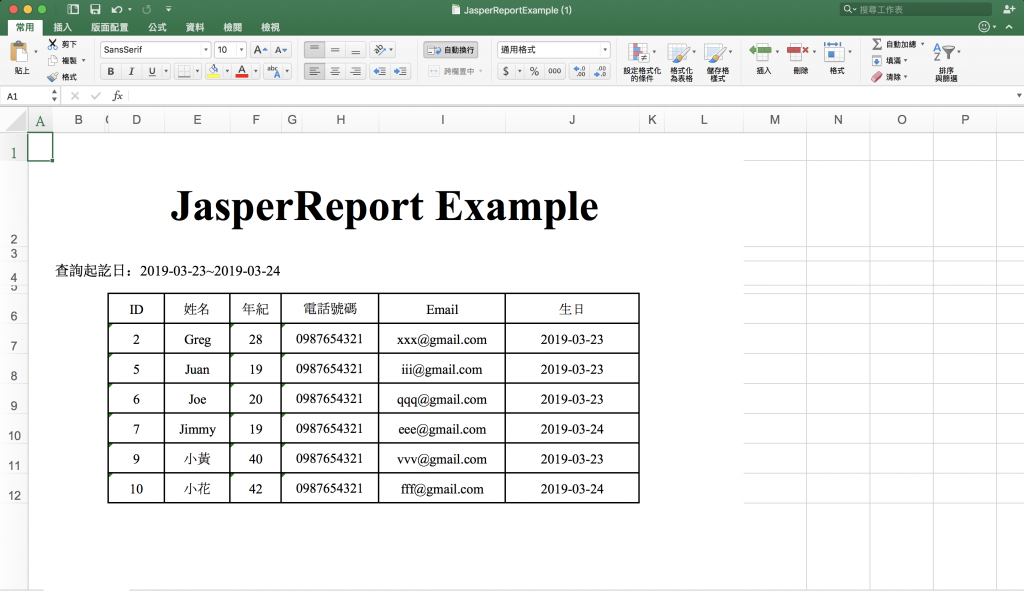Viewport: 1024px width, 591px height.
Task: Open Conditional Formatting (設定格式化的條件)
Action: (x=641, y=62)
